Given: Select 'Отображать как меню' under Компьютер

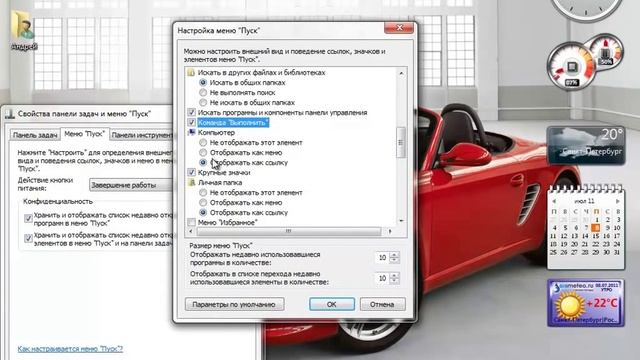Looking at the screenshot, I should (203, 152).
